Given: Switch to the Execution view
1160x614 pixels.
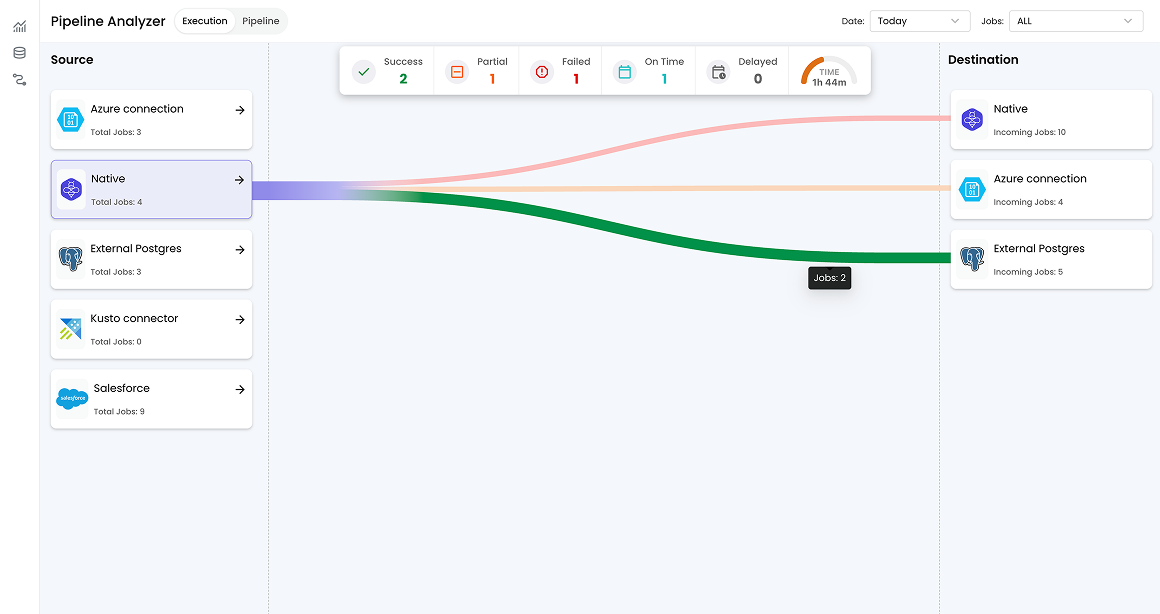Looking at the screenshot, I should click(204, 21).
